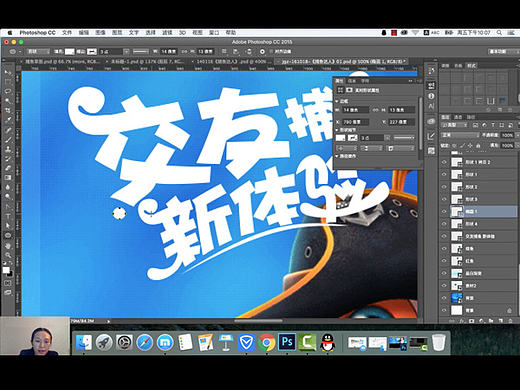Screen dimensions: 520x390
Task: Hide the 形状 2 layer
Action: 444,187
